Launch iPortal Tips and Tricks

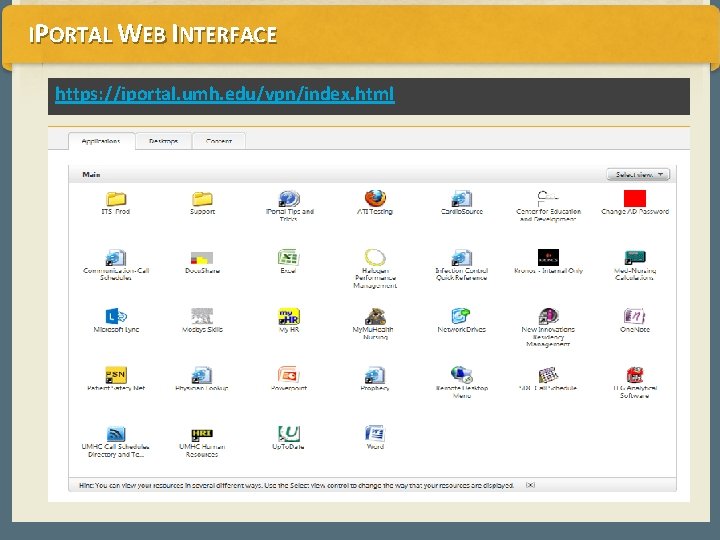(289, 199)
